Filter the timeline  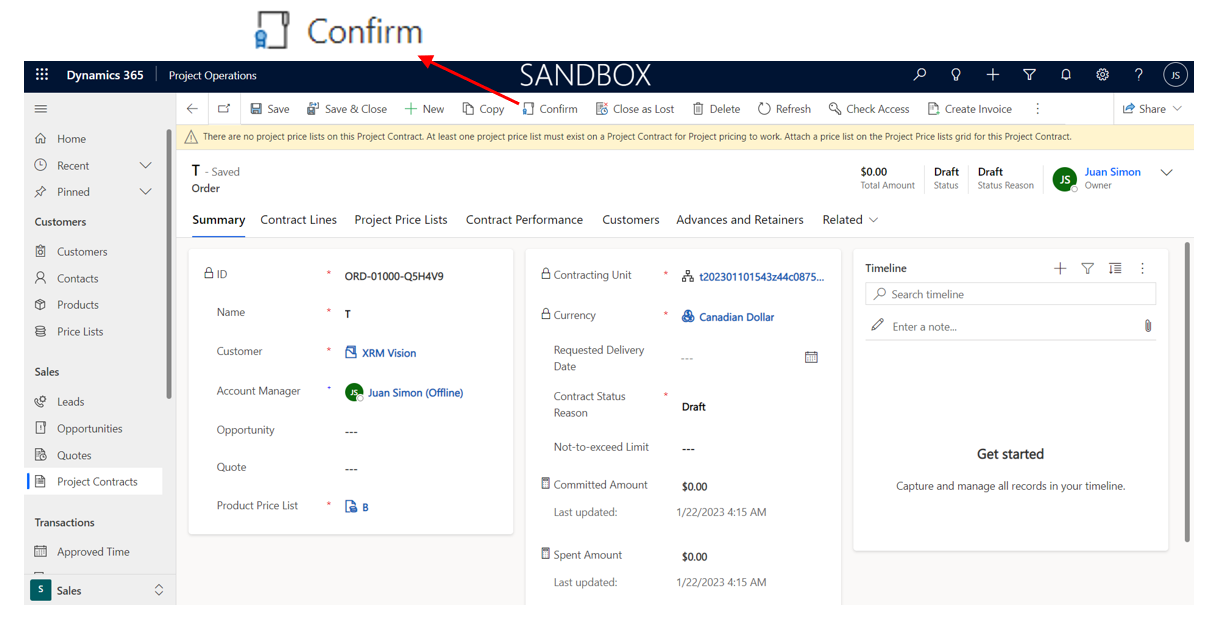[1087, 268]
